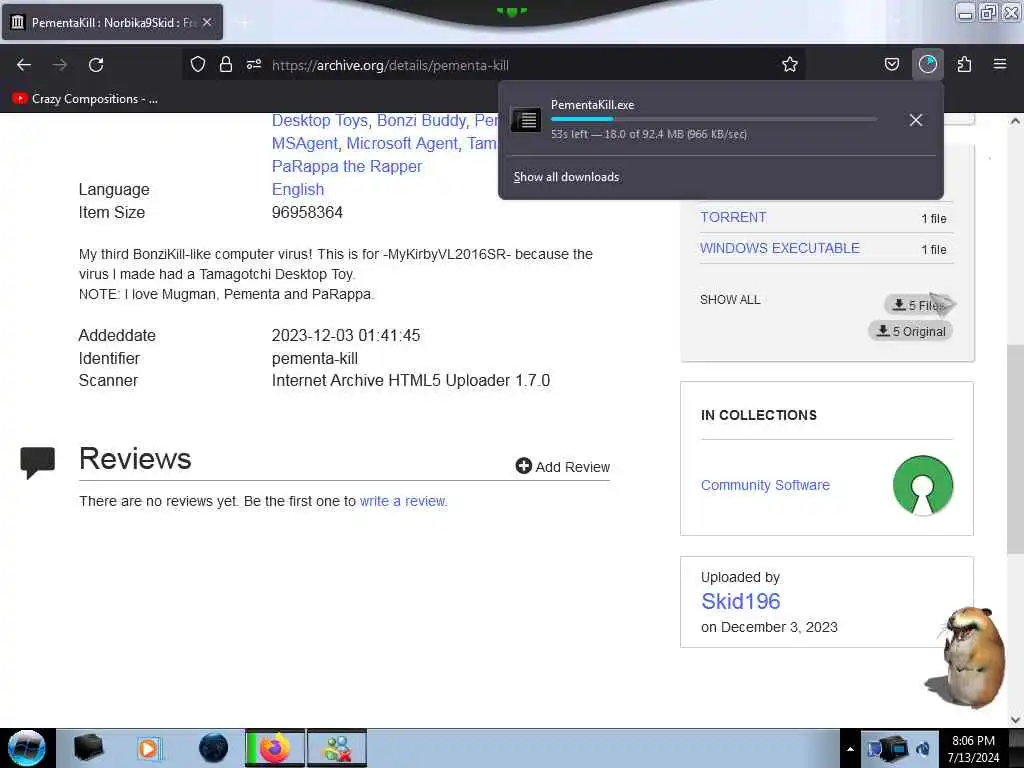This screenshot has height=768, width=1024.
Task: Click the volume tray icon
Action: click(923, 748)
